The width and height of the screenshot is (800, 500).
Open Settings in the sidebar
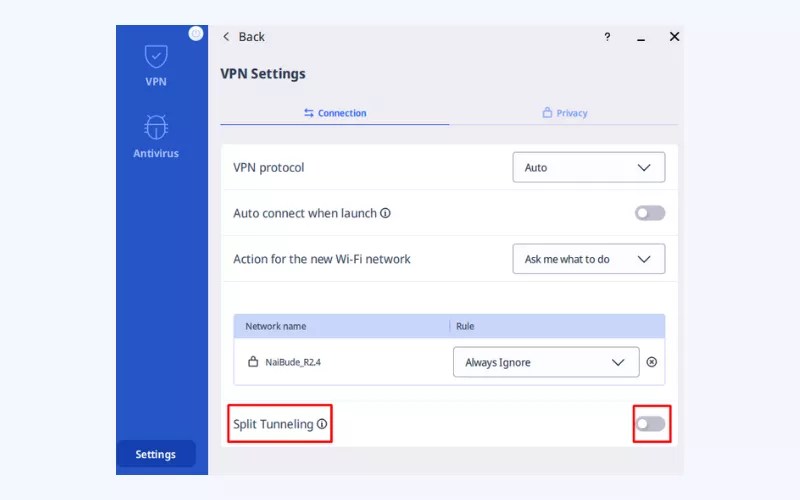[156, 454]
